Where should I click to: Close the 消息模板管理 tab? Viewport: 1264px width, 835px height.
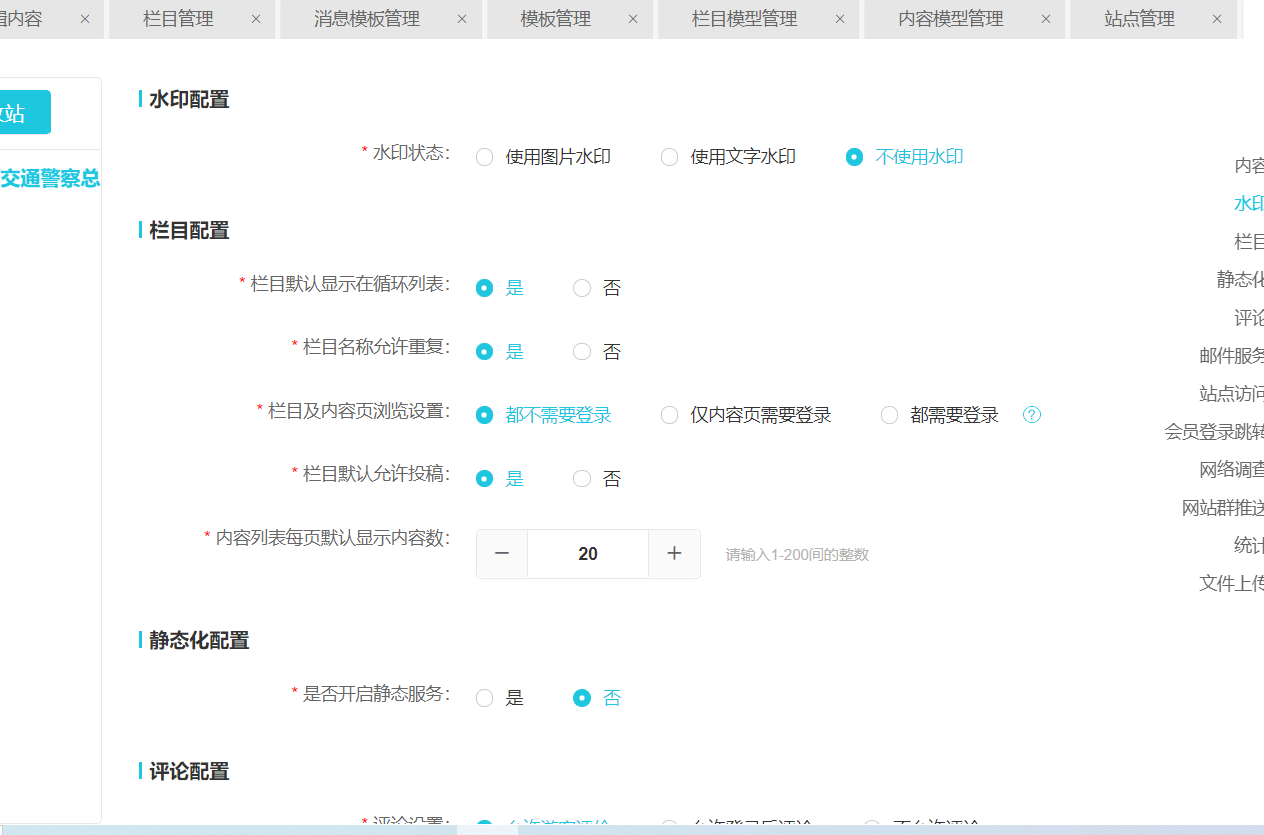pos(462,19)
